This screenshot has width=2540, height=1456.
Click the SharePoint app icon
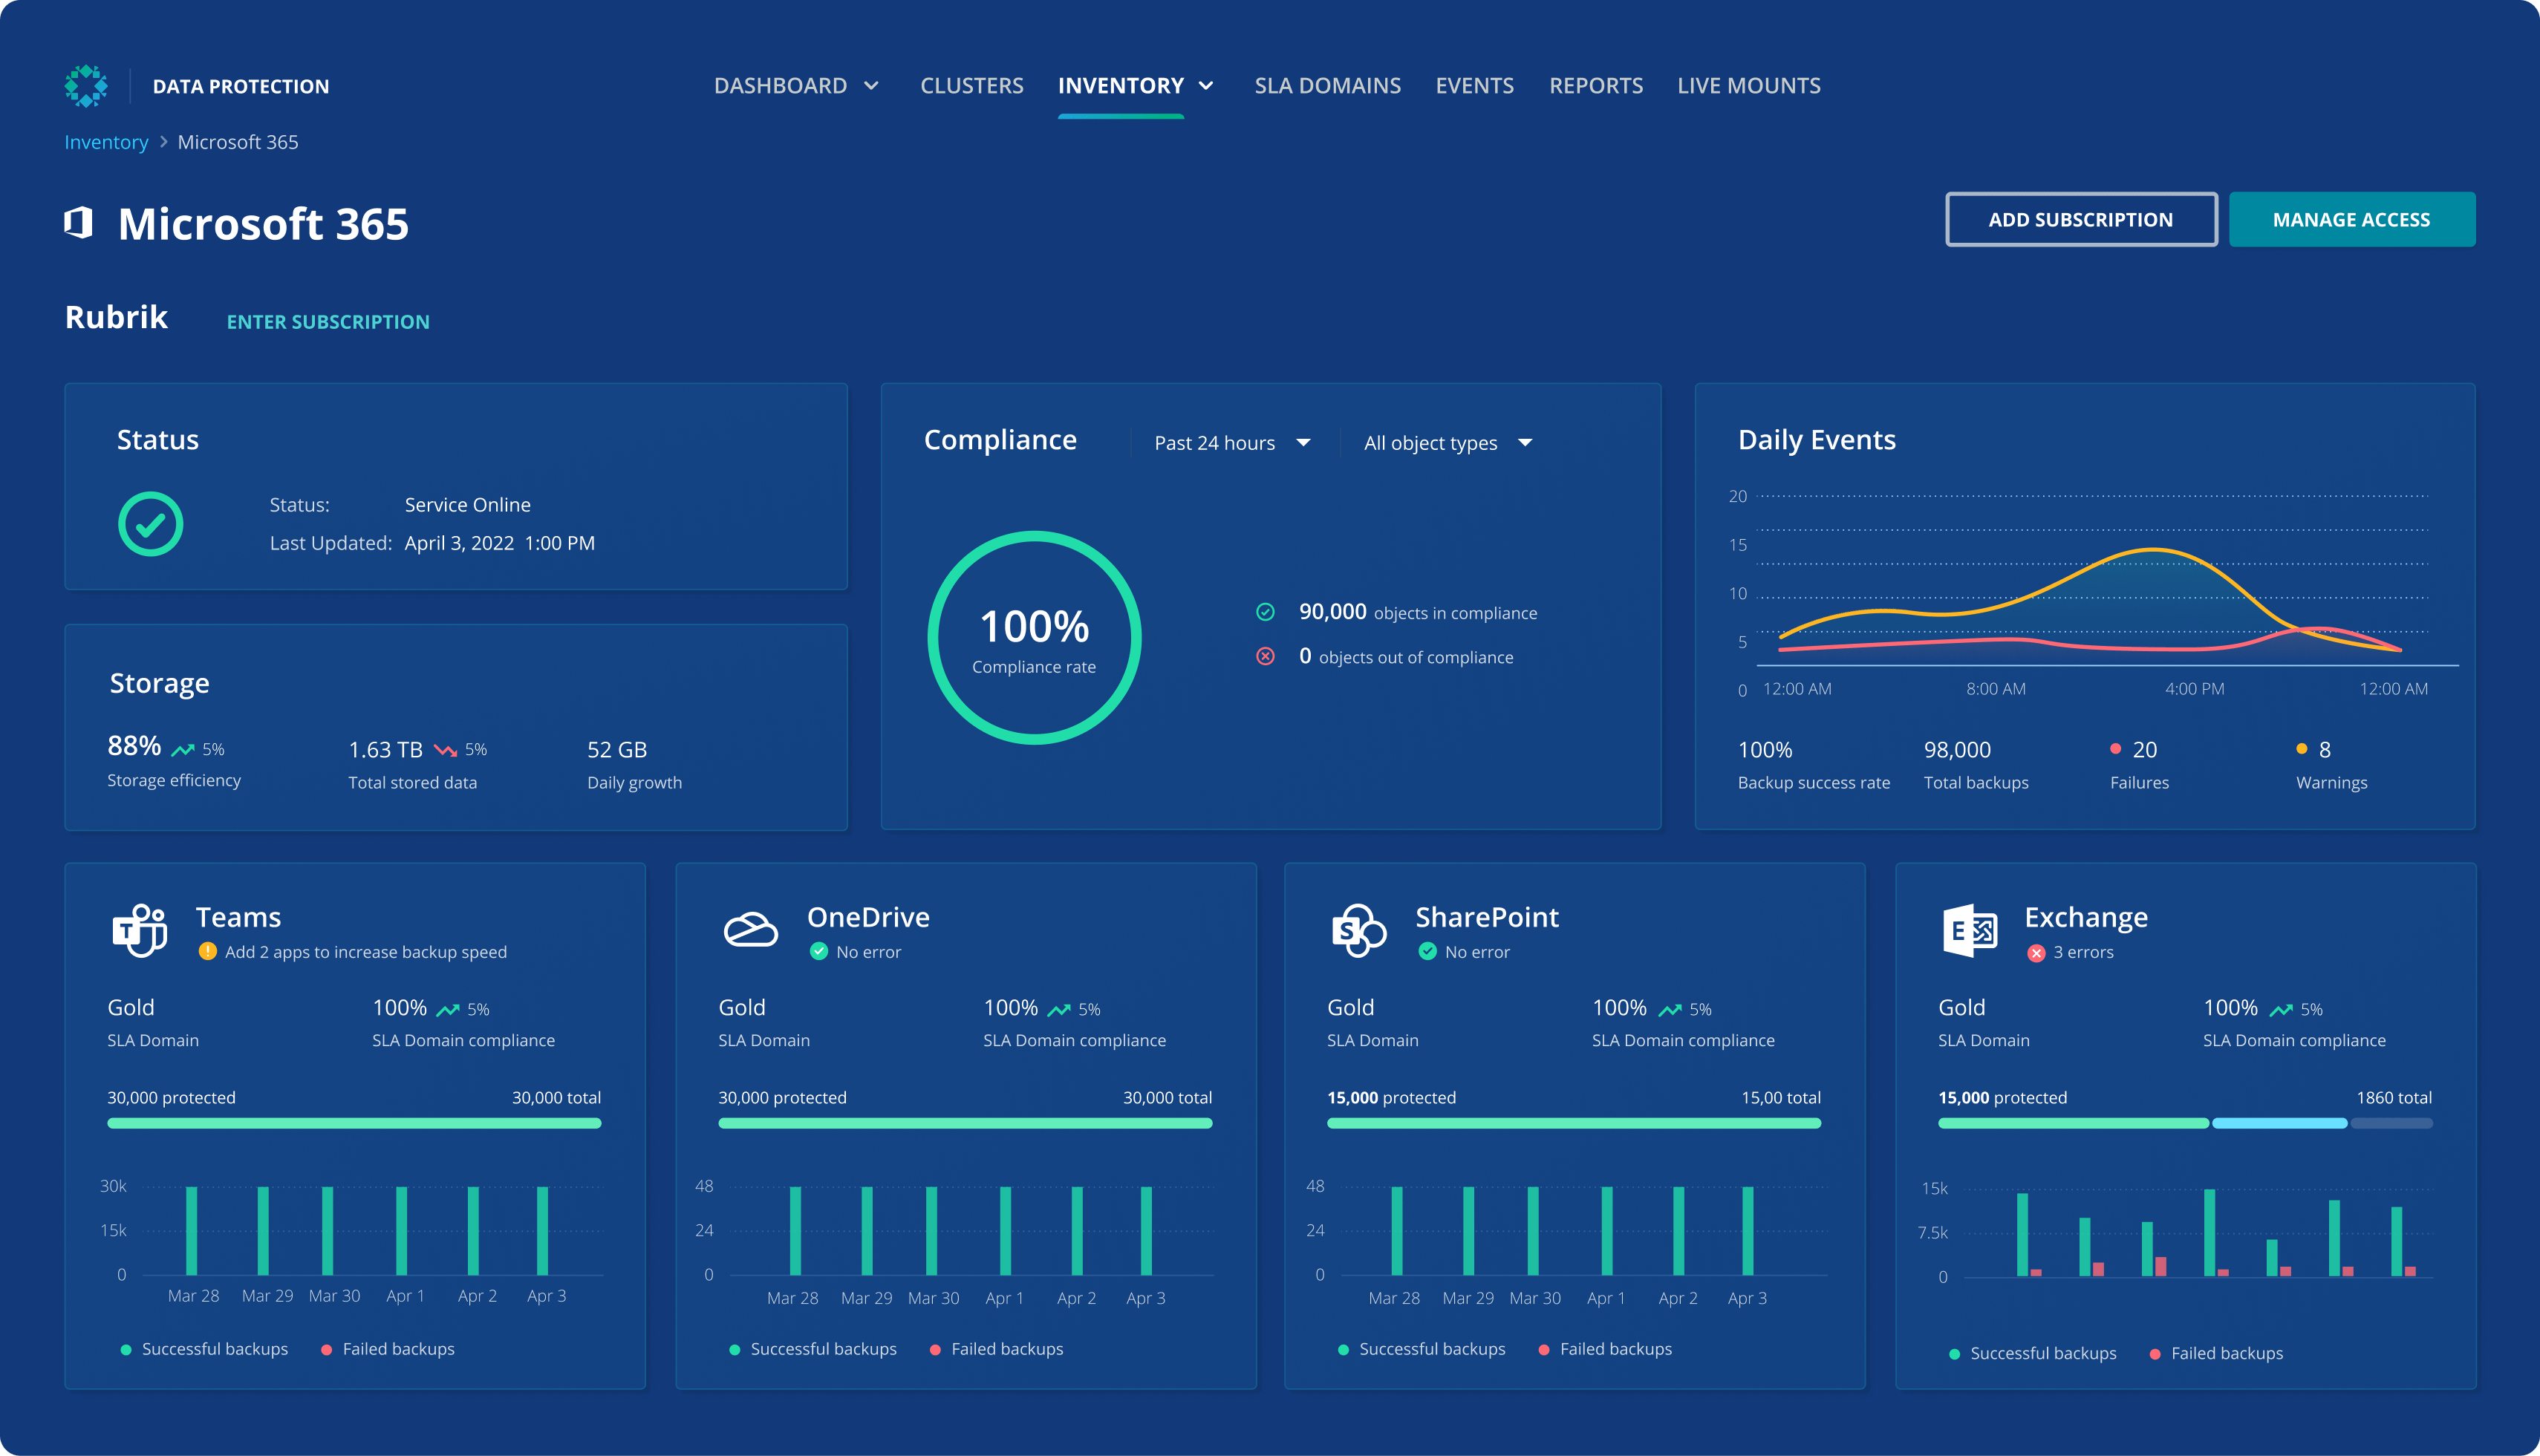click(x=1359, y=930)
